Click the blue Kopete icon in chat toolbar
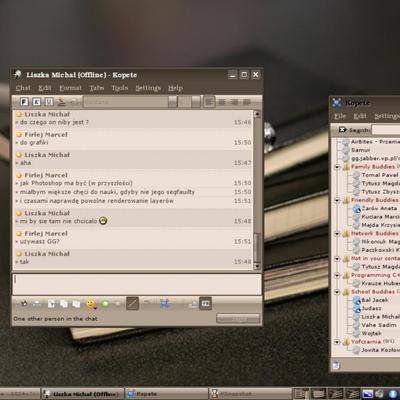This screenshot has width=400, height=400. 164,304
